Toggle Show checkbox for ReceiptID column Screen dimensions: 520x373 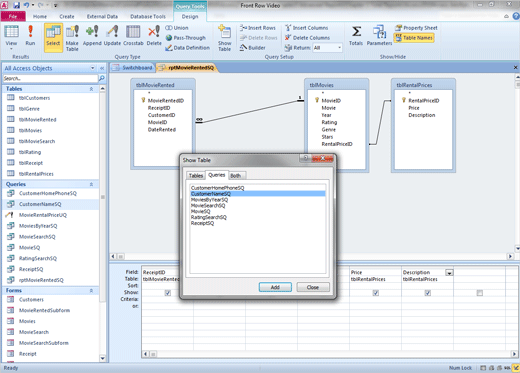168,293
